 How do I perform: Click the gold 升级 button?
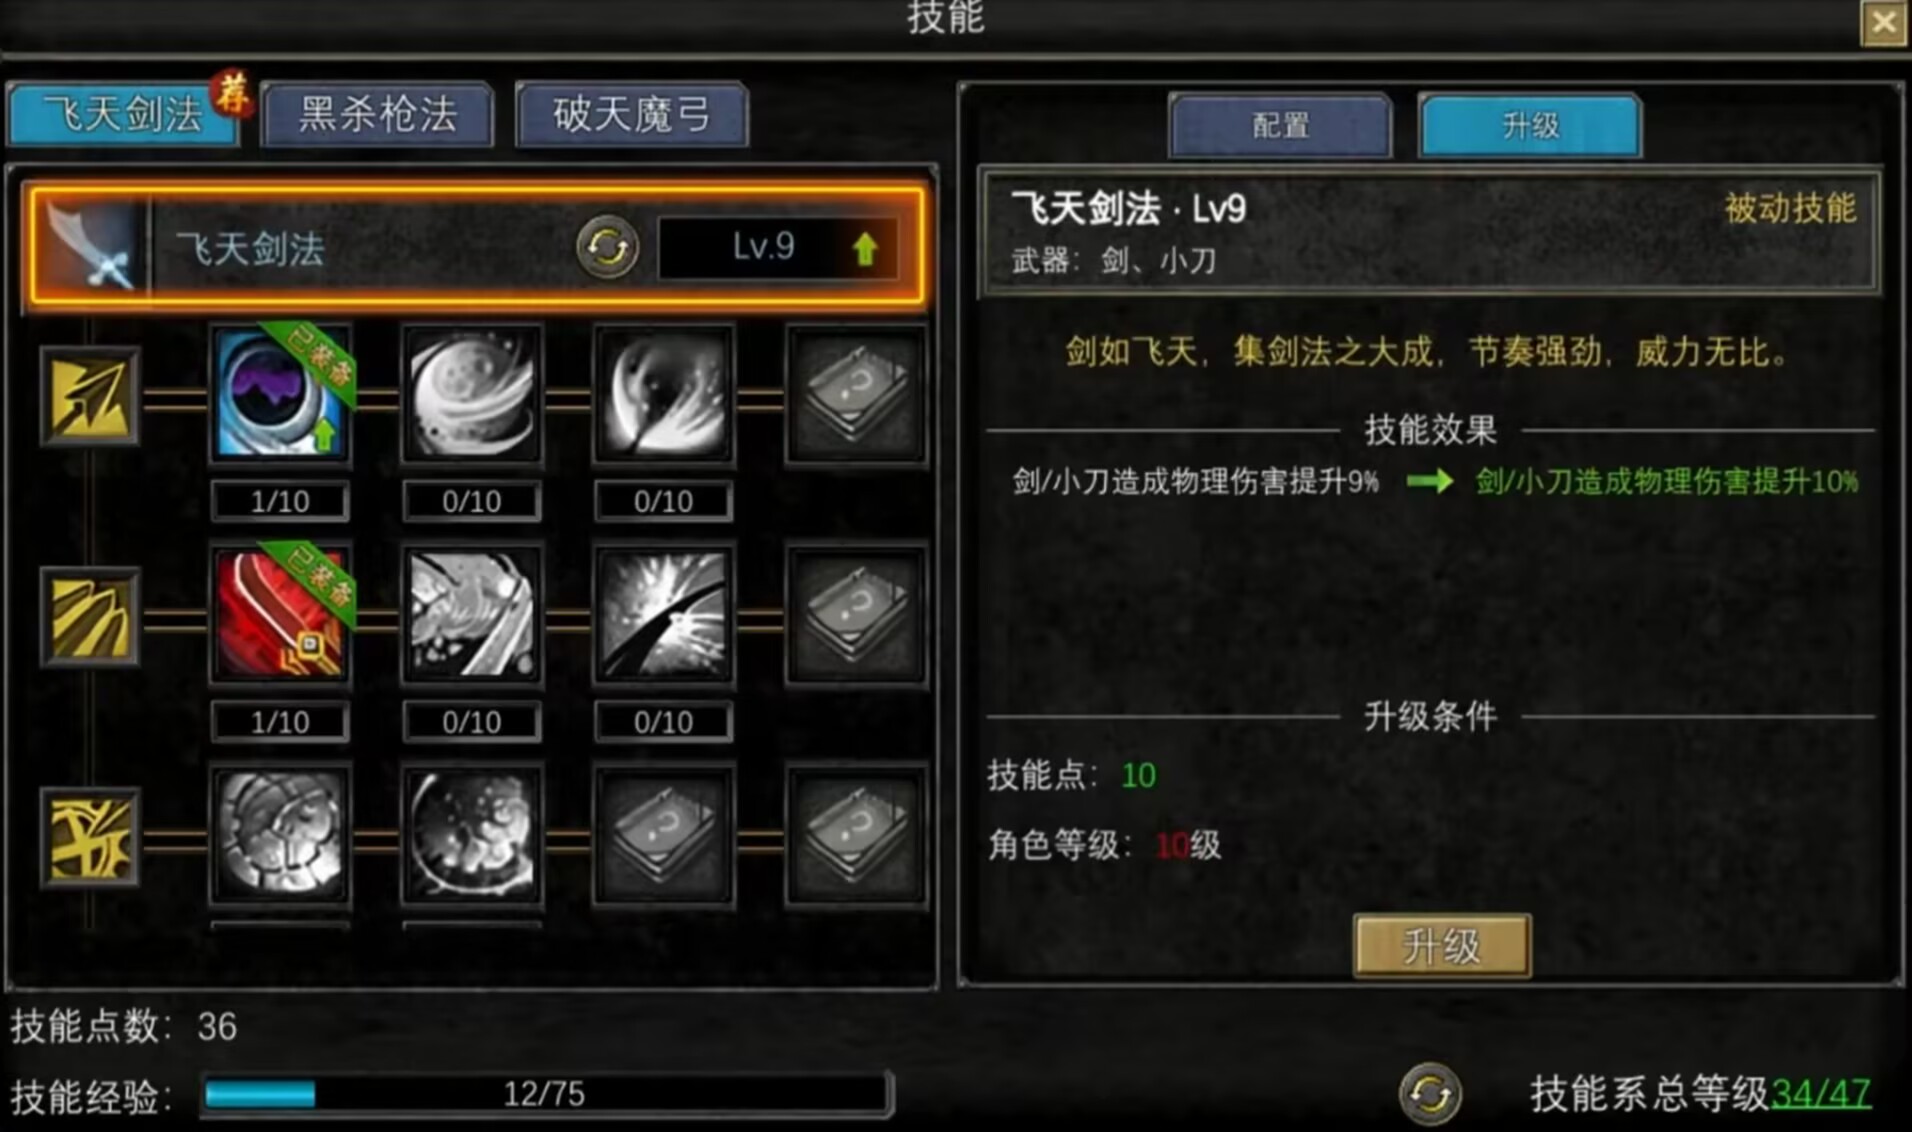pos(1441,945)
